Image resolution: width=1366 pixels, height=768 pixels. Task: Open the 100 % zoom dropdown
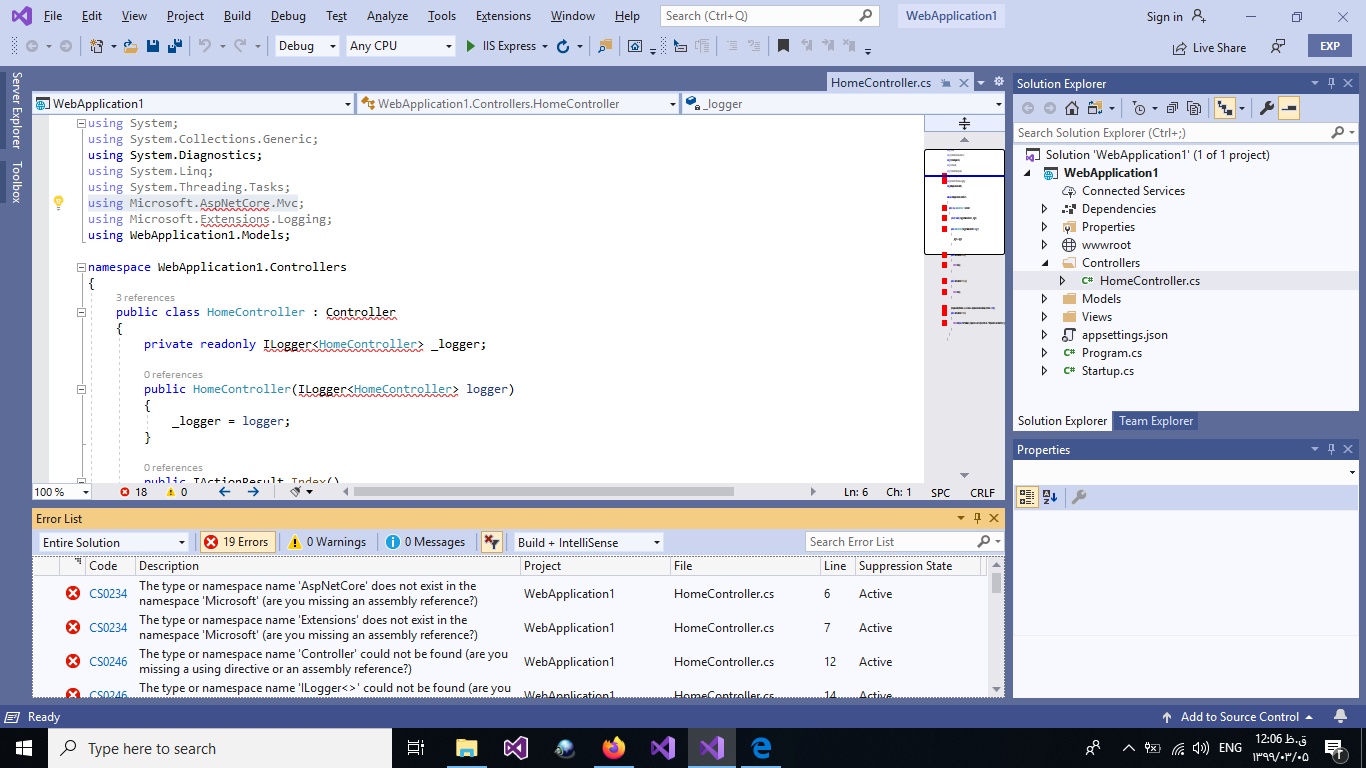click(x=62, y=492)
